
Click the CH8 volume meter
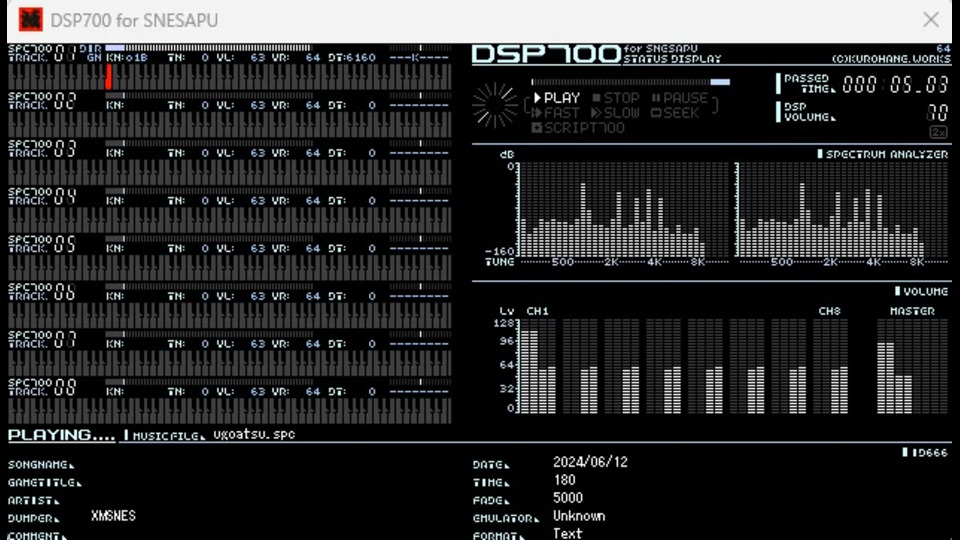(831, 366)
